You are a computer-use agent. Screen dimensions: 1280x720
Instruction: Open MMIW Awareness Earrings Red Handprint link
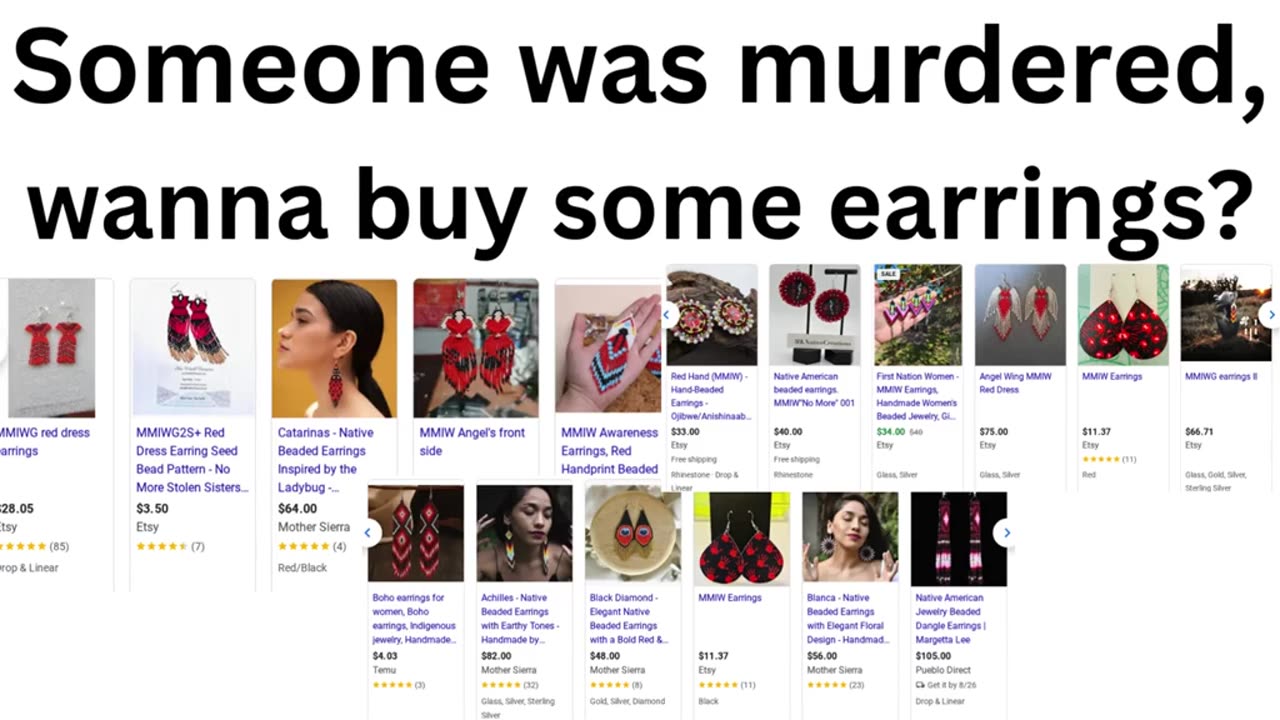[609, 451]
